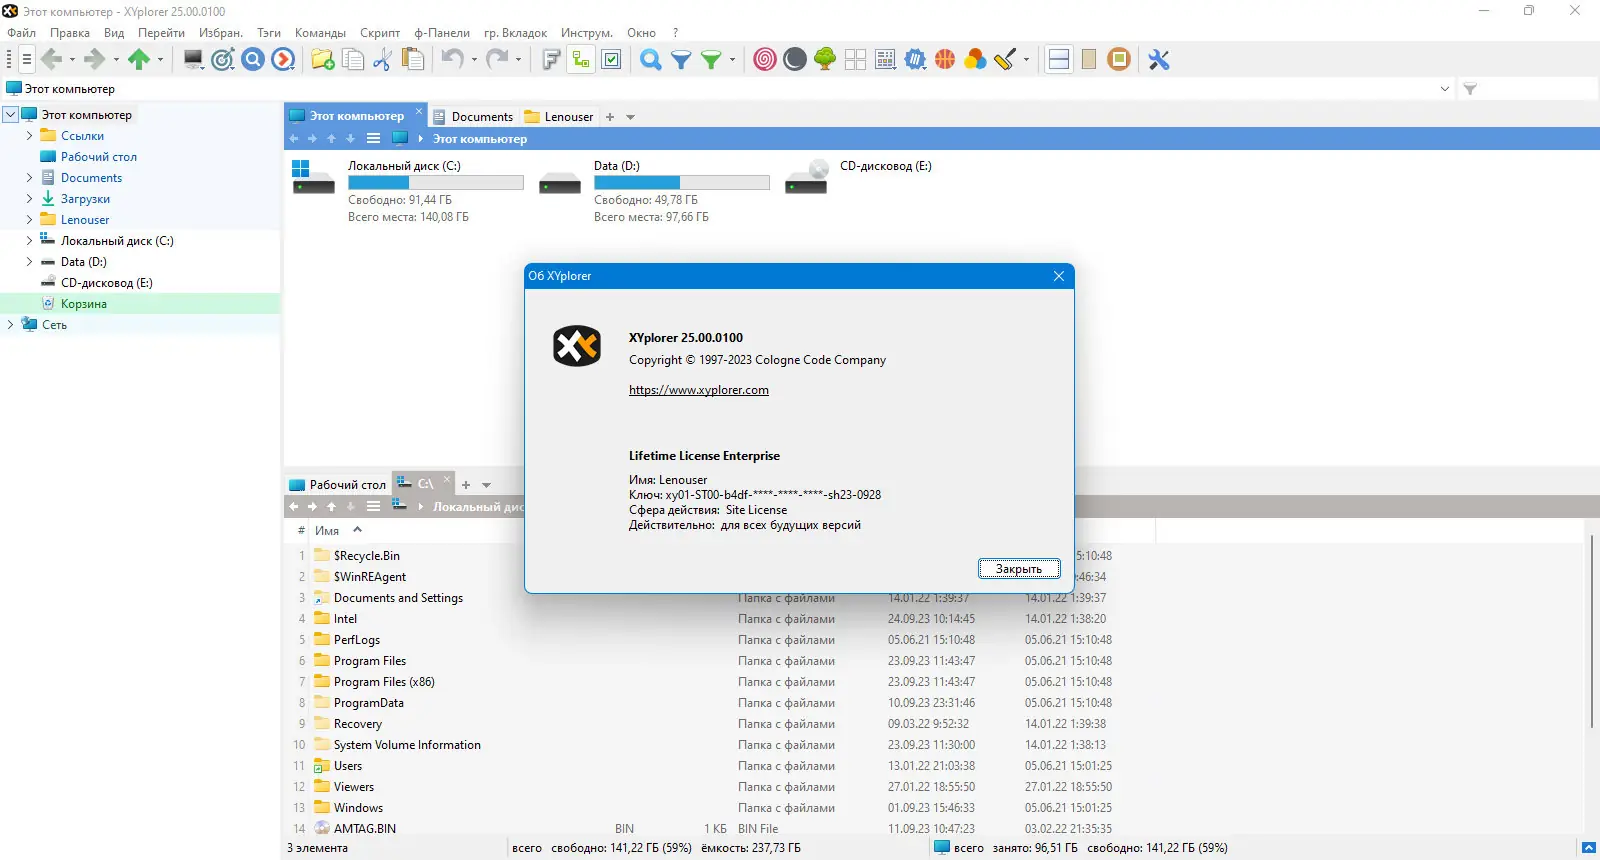Viewport: 1600px width, 860px height.
Task: Expand the Сеть tree node
Action: (x=10, y=325)
